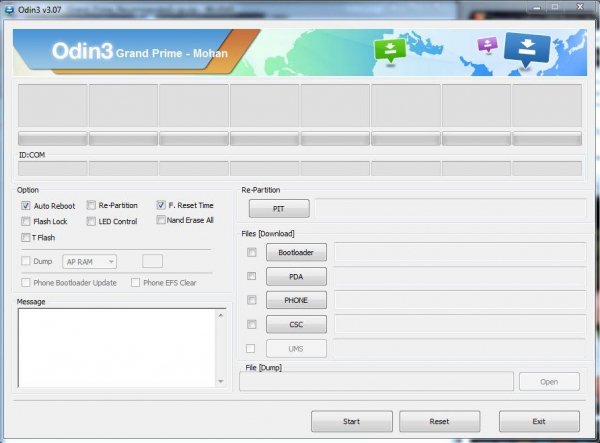This screenshot has width=600, height=443.
Task: Start the flashing process
Action: 352,421
